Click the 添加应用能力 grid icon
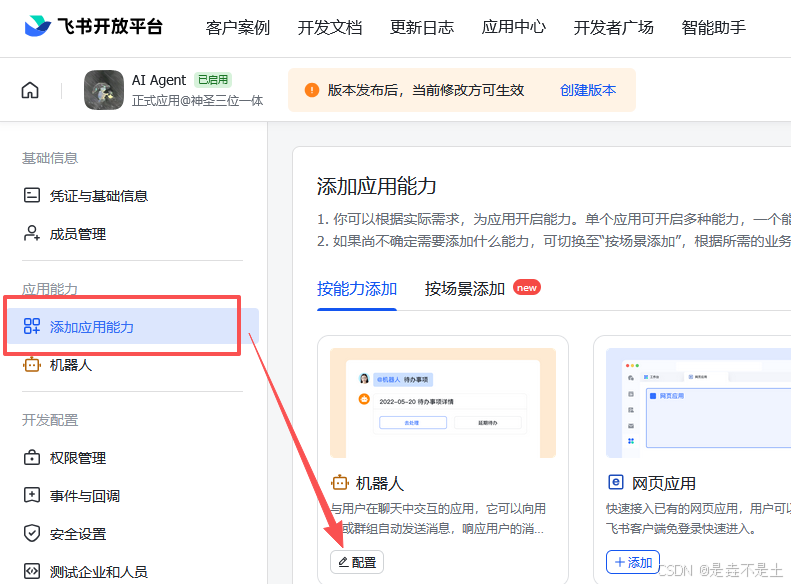Viewport: 791px width, 584px height. point(32,326)
